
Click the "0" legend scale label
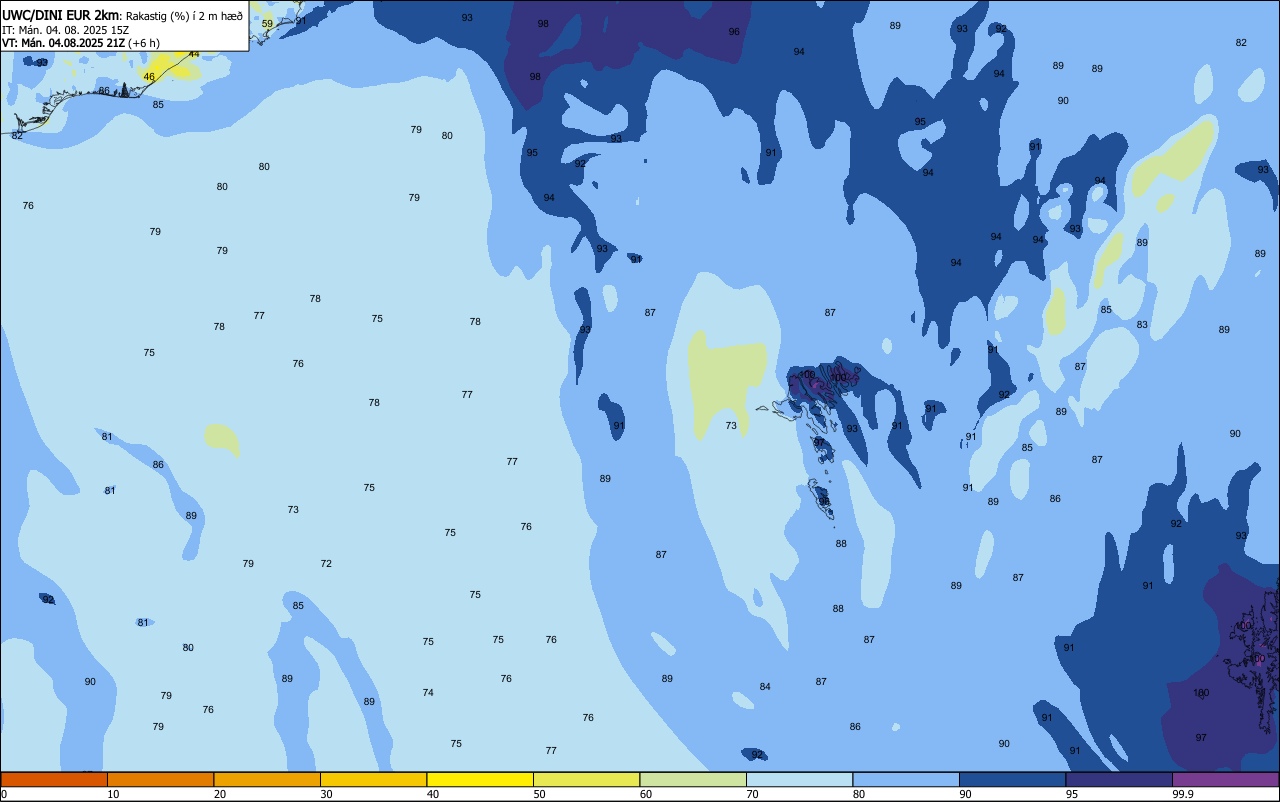[x=4, y=794]
